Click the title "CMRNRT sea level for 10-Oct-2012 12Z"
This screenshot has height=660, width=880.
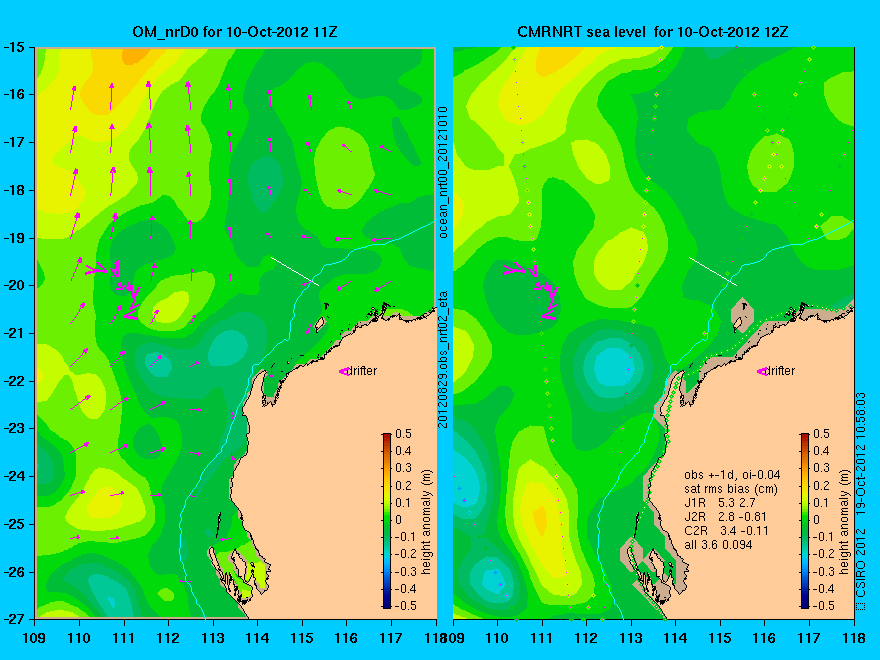click(653, 32)
